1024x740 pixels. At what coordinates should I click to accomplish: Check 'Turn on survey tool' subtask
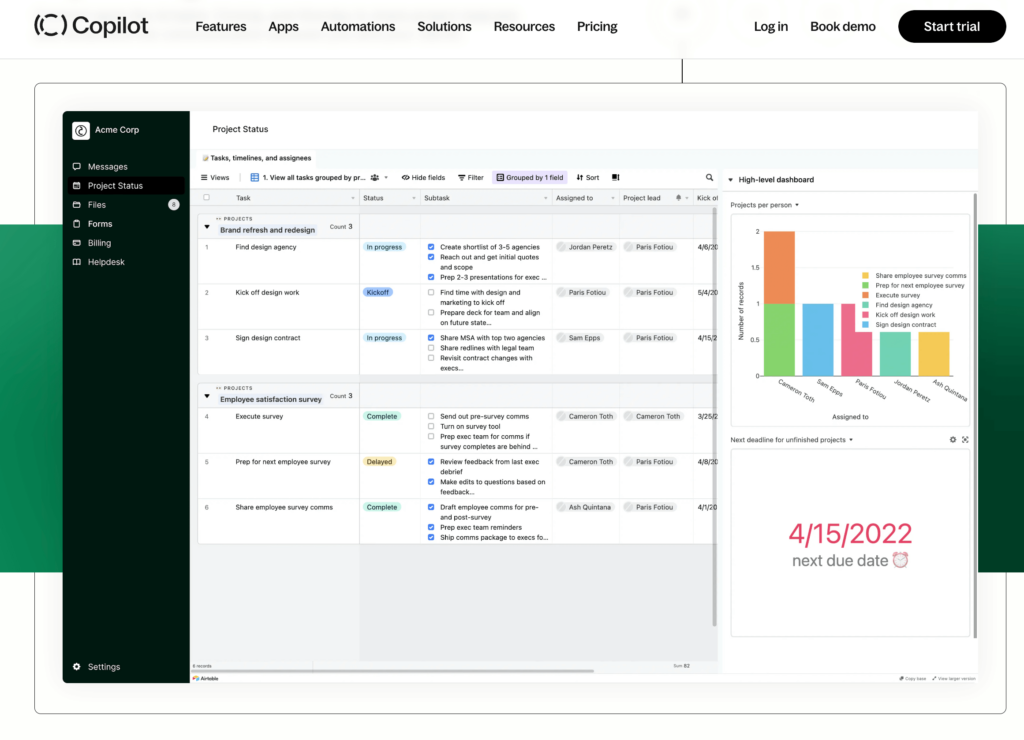tap(431, 426)
